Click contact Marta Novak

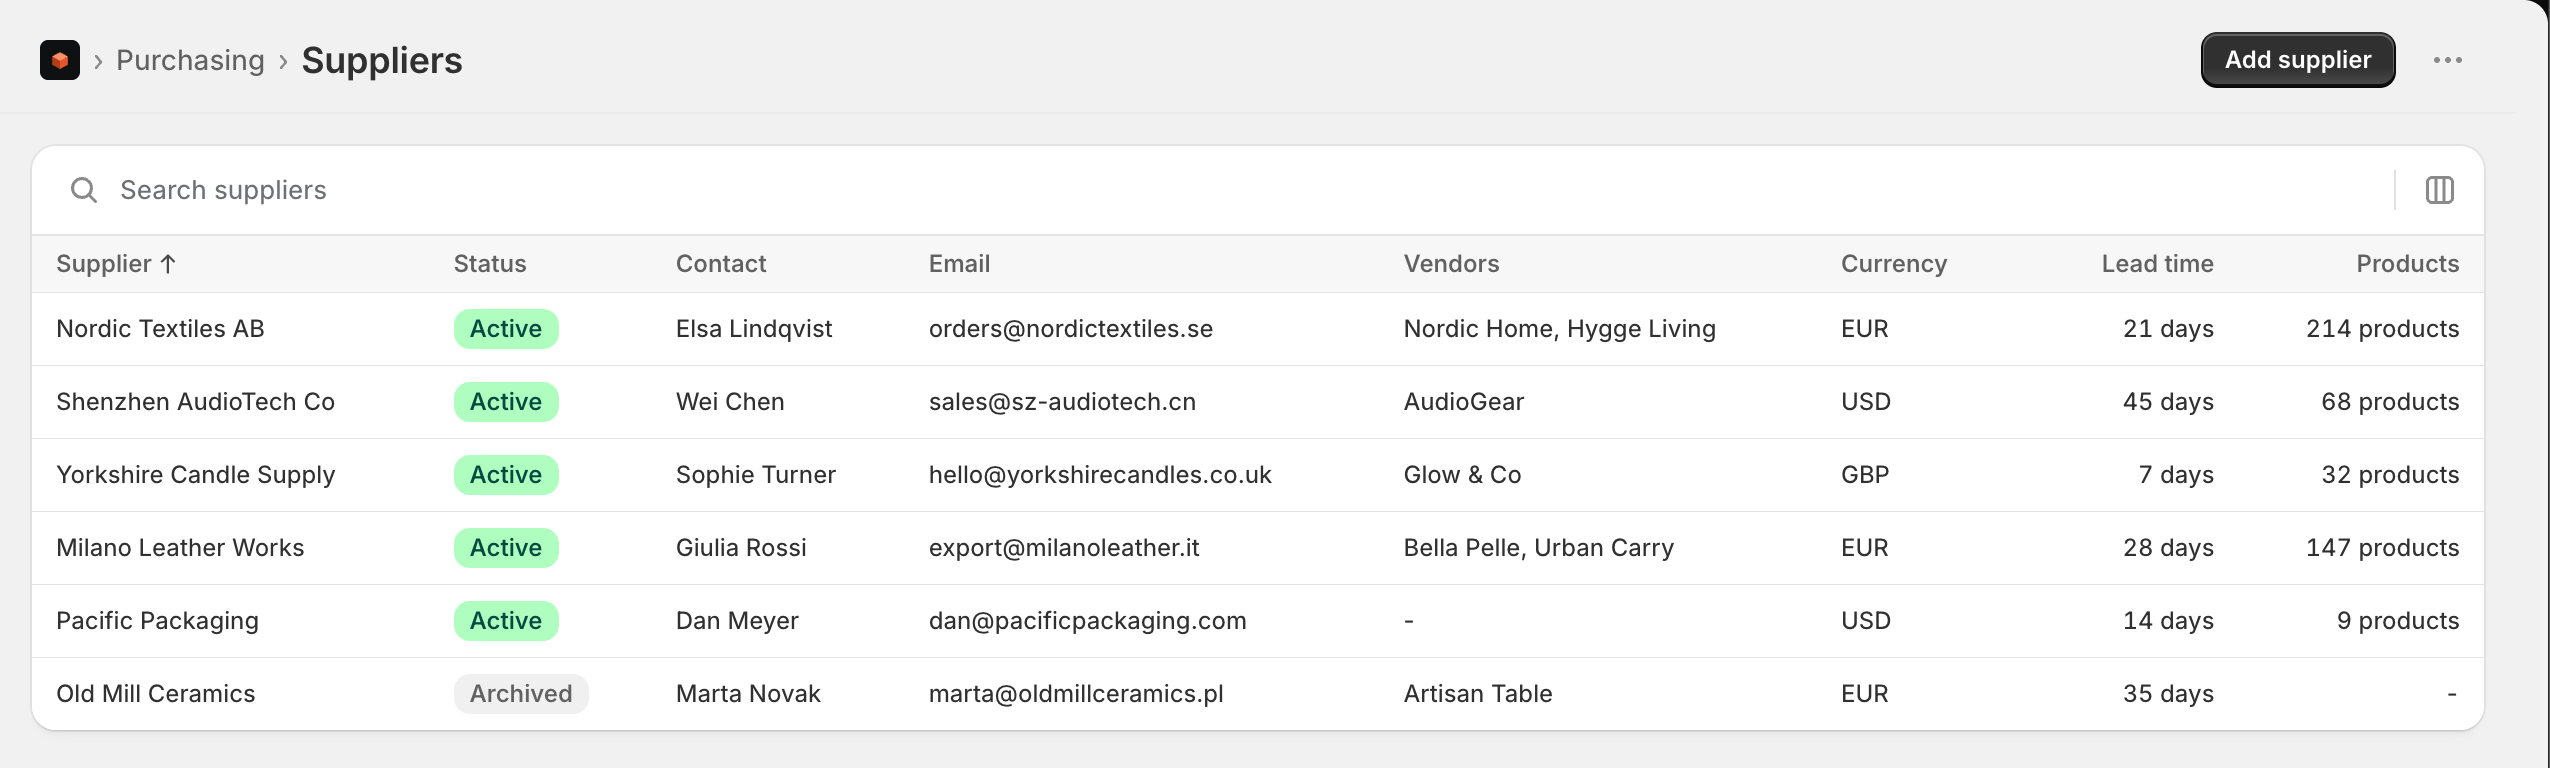pos(748,694)
